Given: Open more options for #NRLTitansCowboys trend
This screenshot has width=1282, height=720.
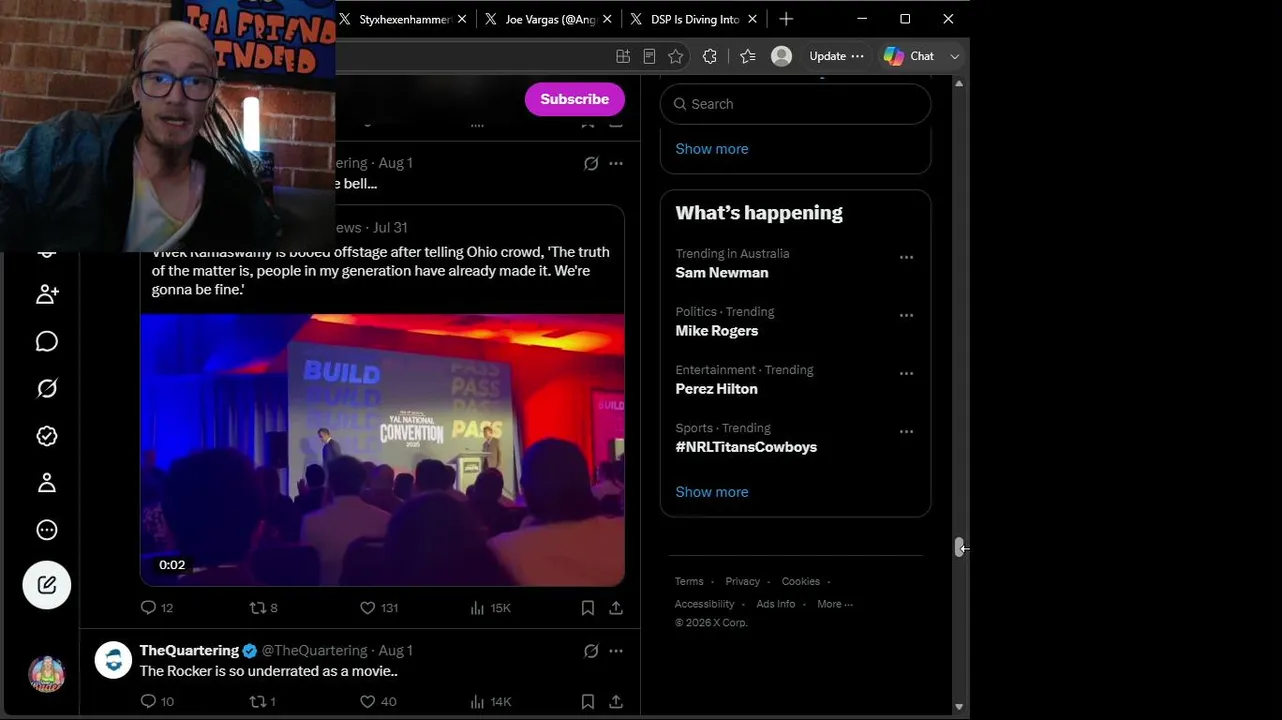Looking at the screenshot, I should [x=906, y=431].
